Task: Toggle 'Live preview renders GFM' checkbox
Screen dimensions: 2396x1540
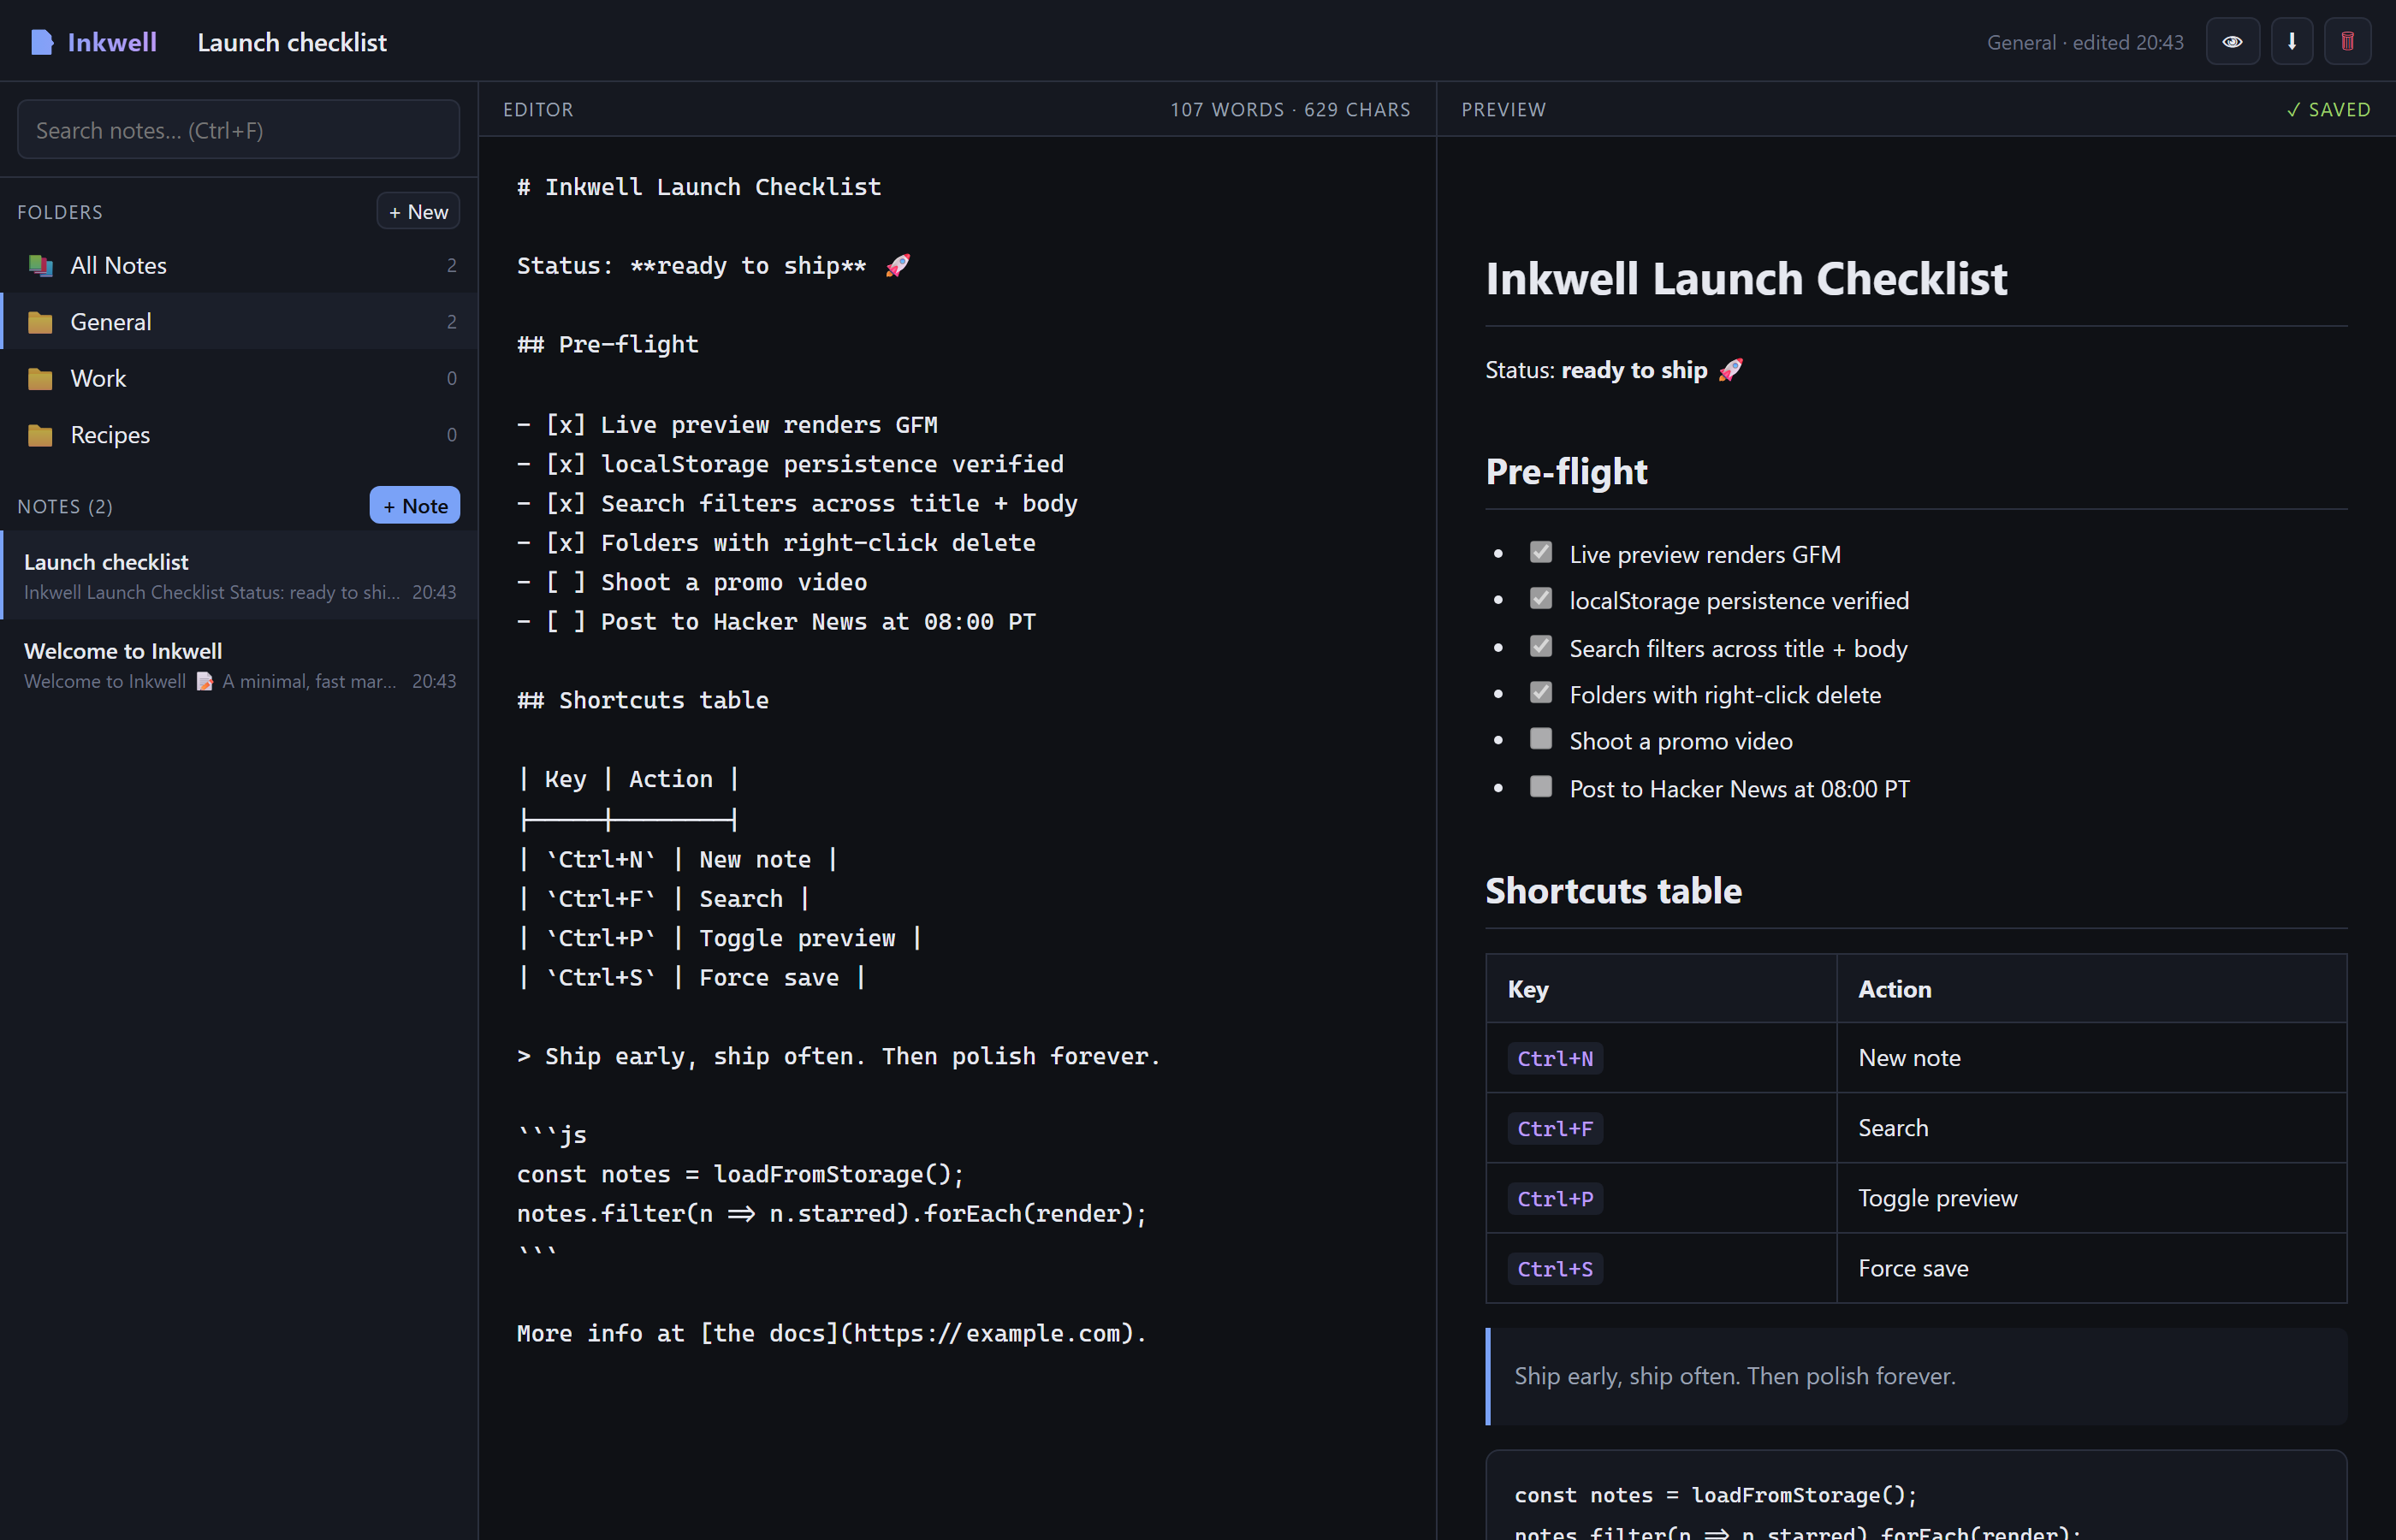Action: click(x=1541, y=552)
